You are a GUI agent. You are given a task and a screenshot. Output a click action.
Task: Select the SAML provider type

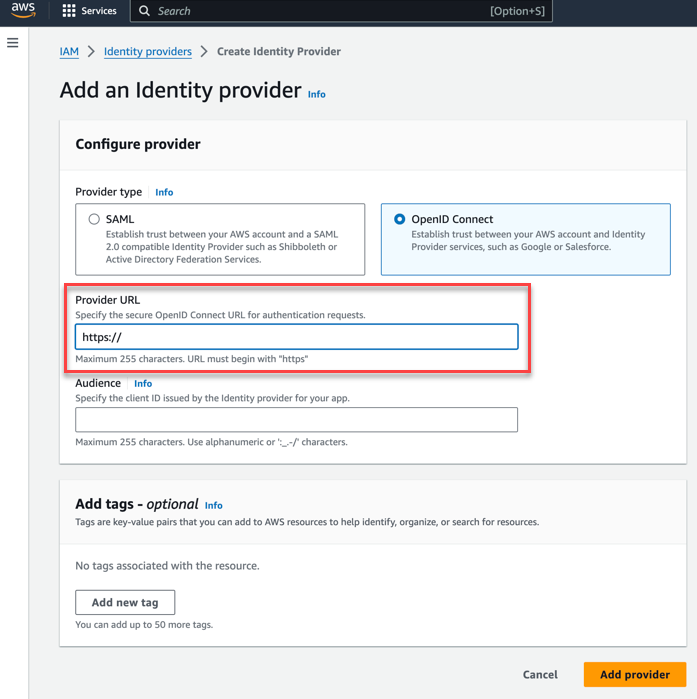[x=94, y=219]
